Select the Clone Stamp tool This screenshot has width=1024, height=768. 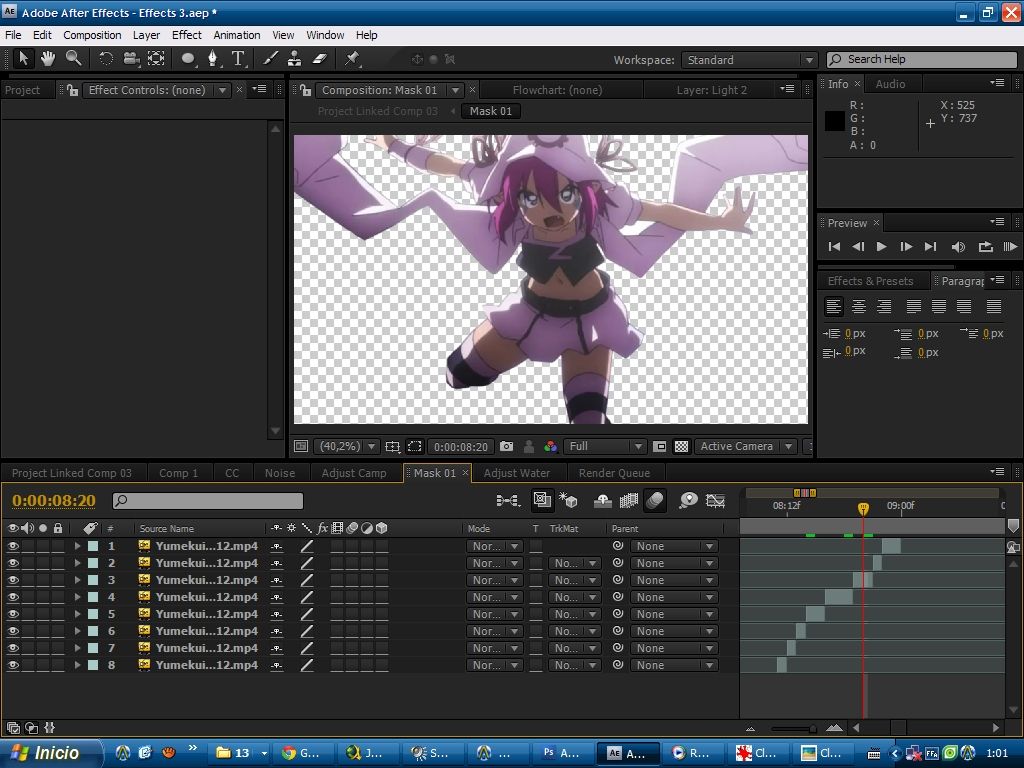(295, 59)
